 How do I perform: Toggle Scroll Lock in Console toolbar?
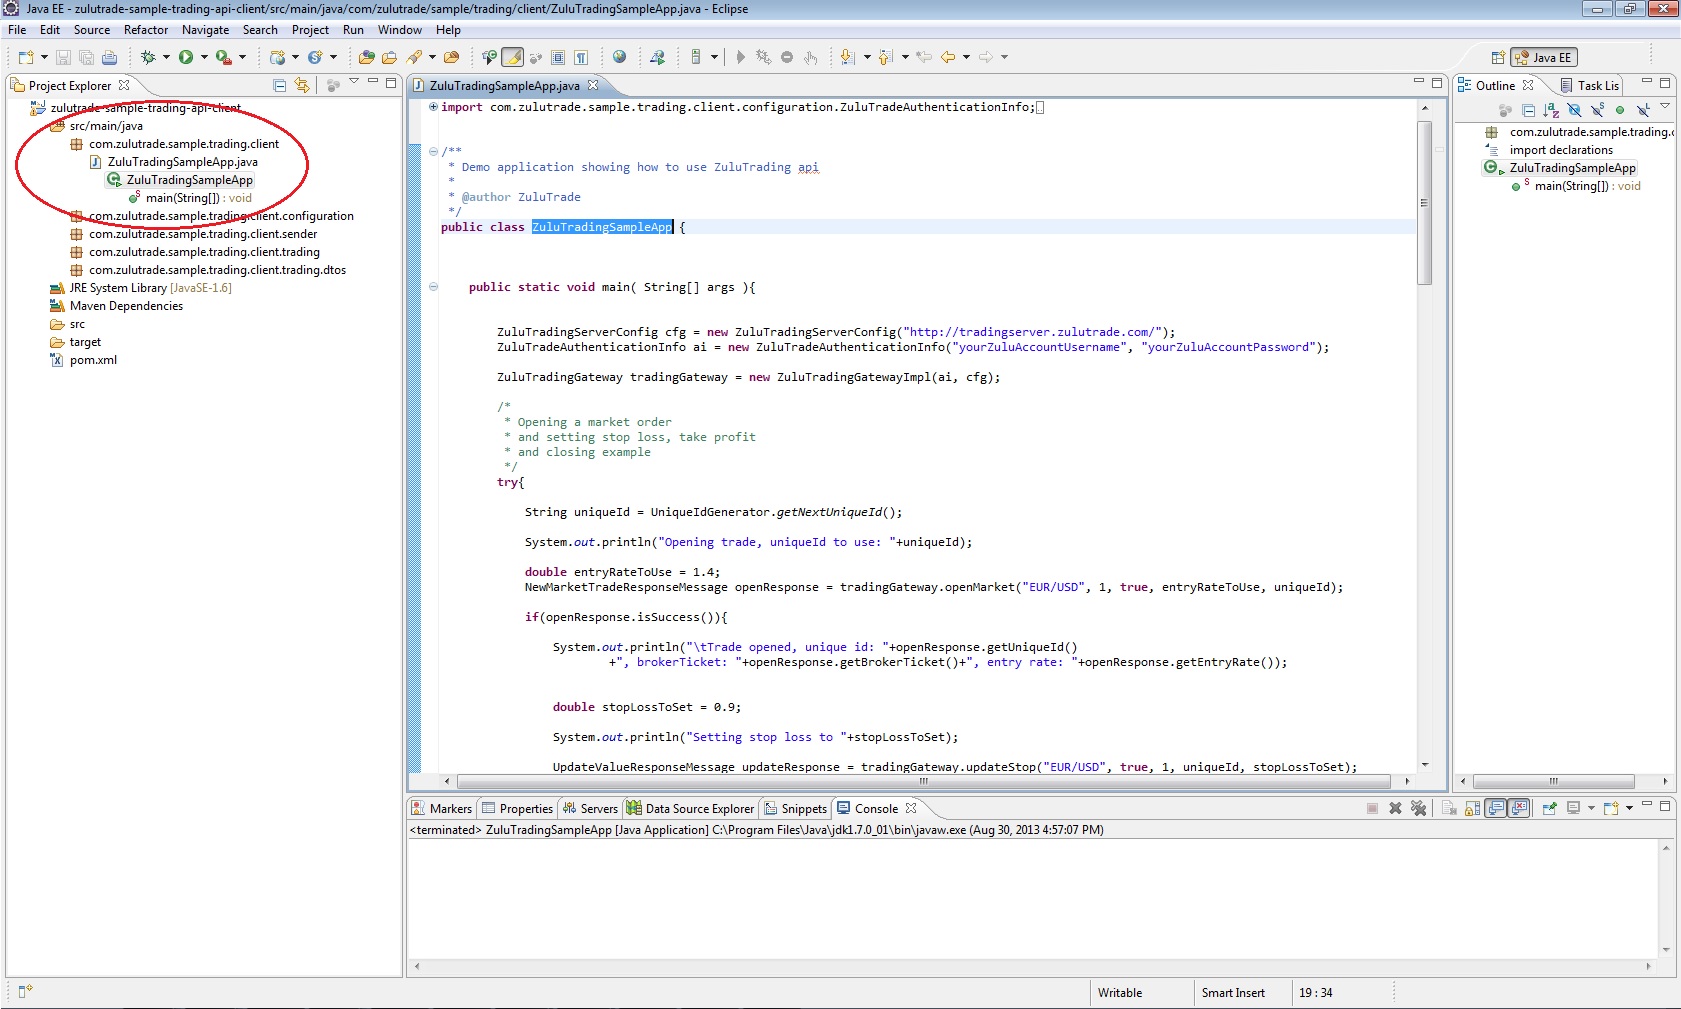[1472, 808]
